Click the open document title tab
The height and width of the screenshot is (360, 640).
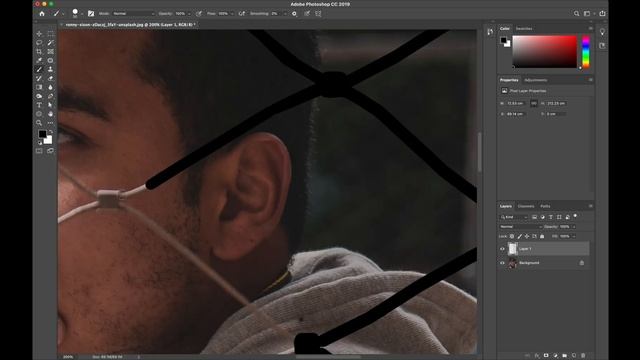[x=131, y=24]
